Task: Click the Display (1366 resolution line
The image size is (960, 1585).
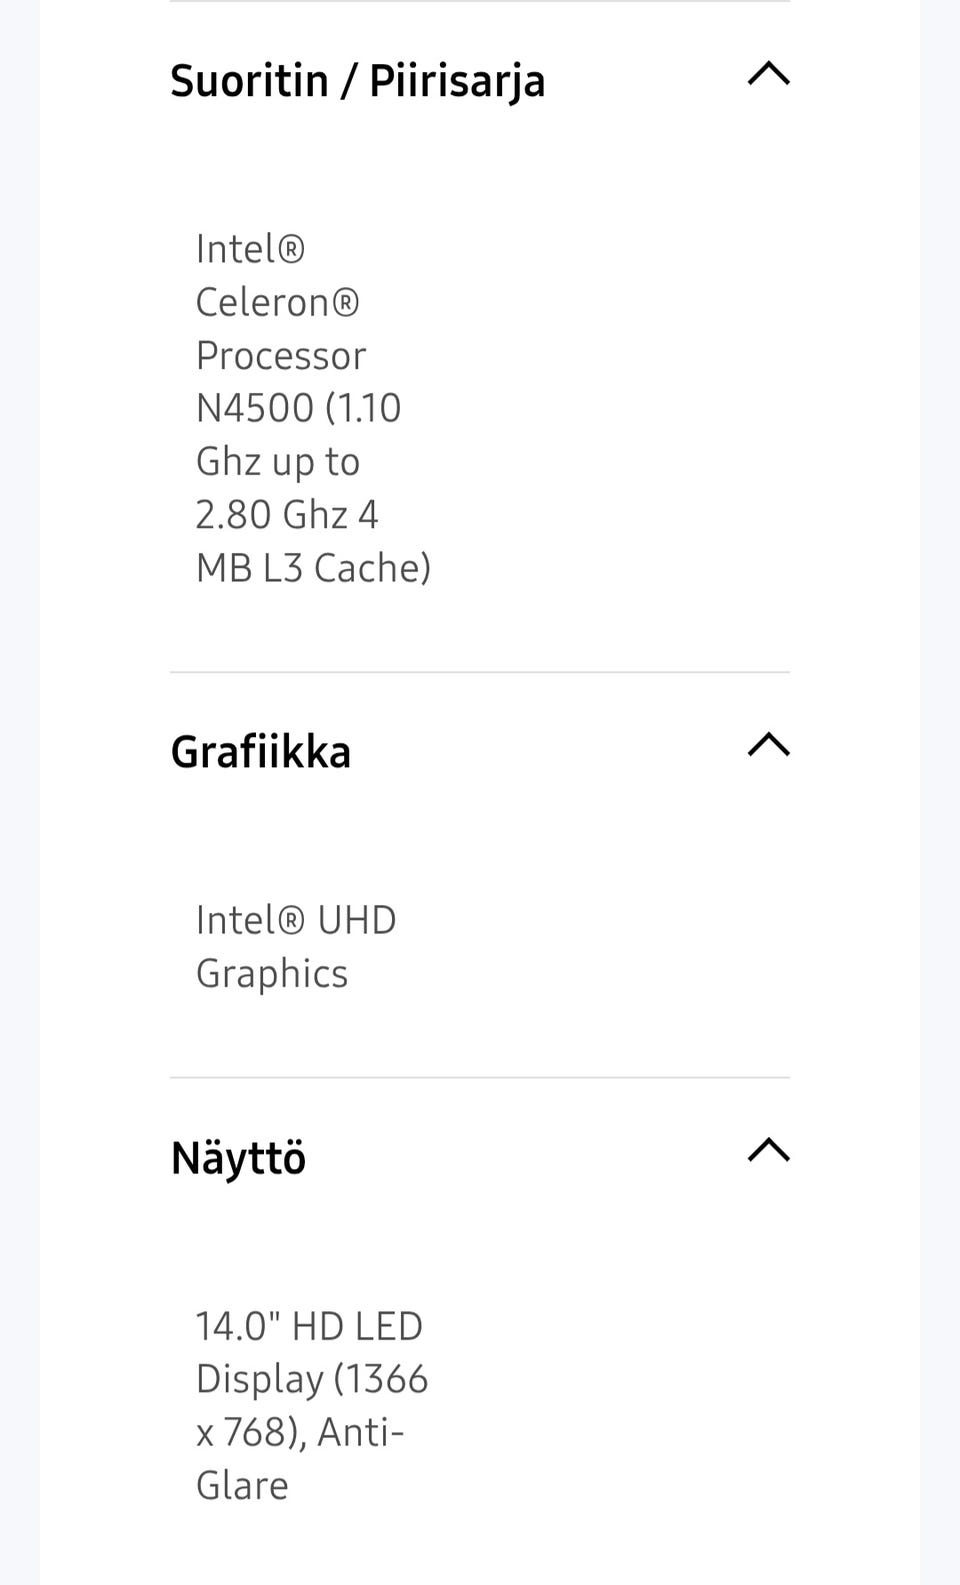Action: click(311, 1378)
